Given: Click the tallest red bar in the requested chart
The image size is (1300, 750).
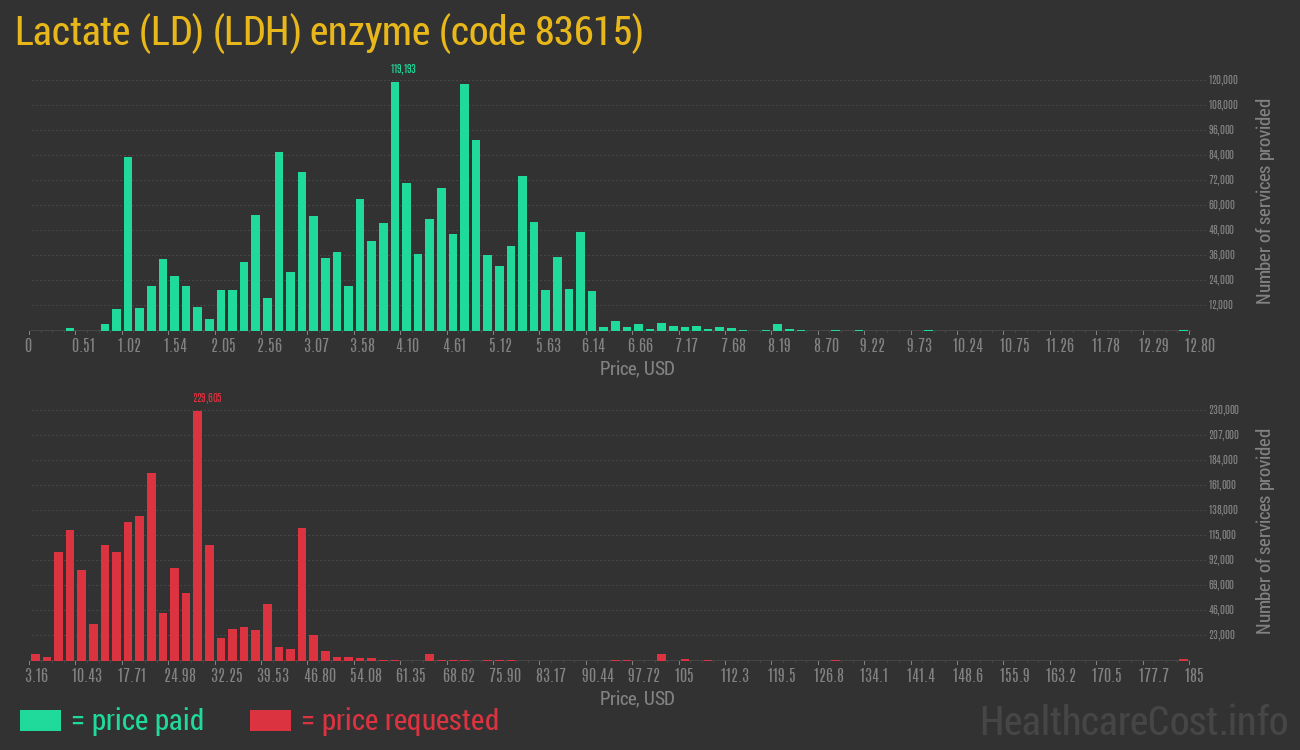Looking at the screenshot, I should click(x=197, y=535).
